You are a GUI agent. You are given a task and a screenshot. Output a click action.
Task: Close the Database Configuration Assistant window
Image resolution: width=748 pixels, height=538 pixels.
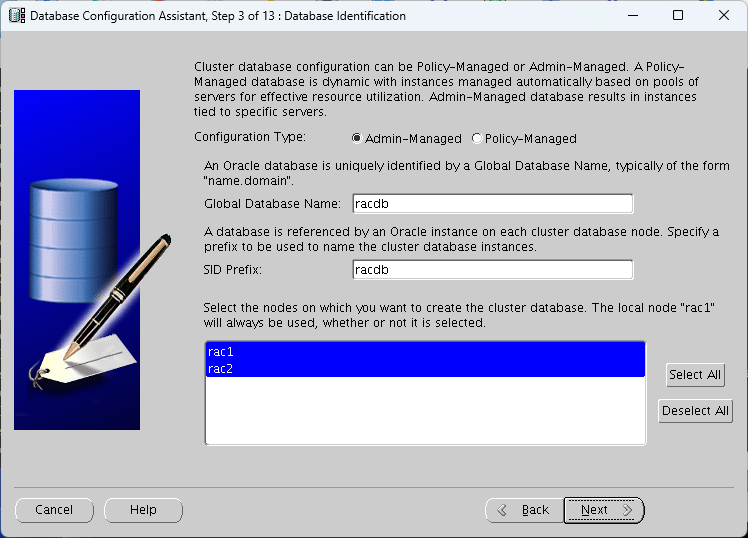(x=724, y=15)
